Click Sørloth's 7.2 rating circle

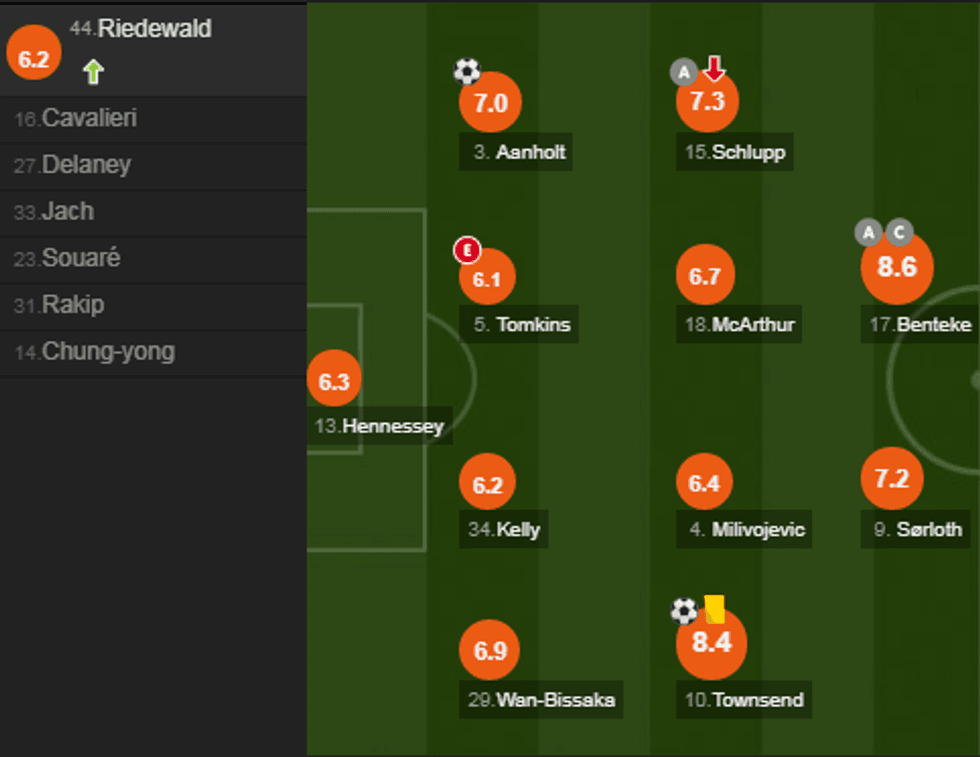click(x=891, y=478)
